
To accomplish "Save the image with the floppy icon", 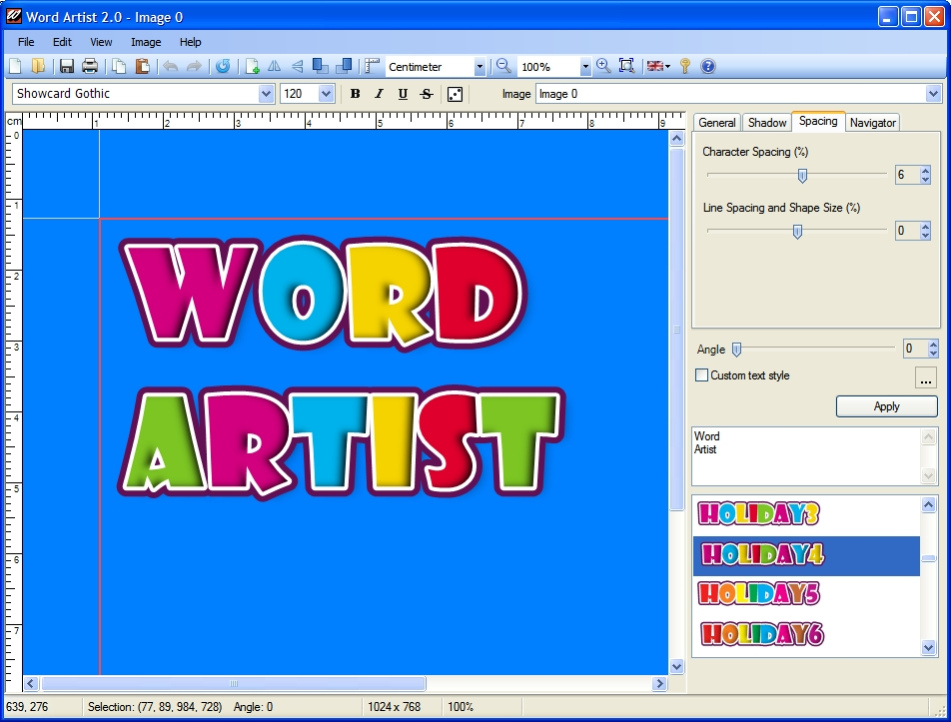I will (x=66, y=66).
